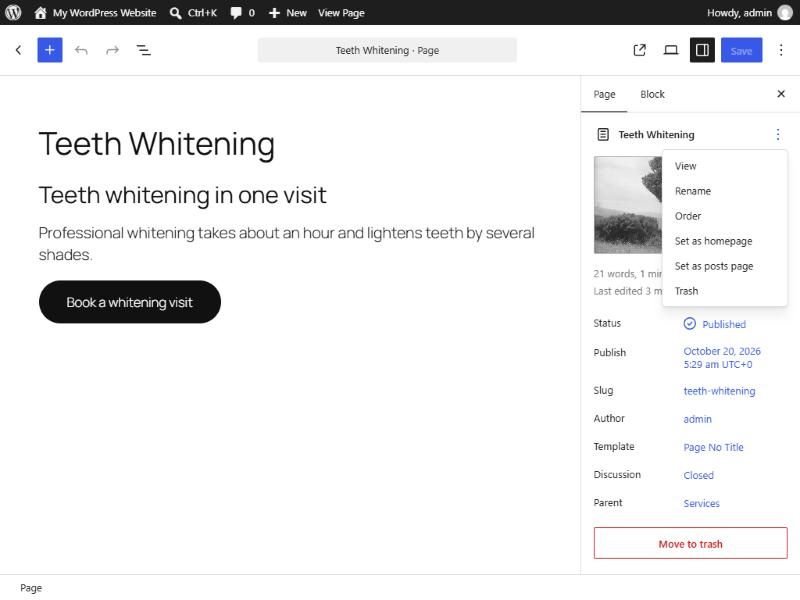The width and height of the screenshot is (800, 600).
Task: Select View from the actions menu
Action: coord(724,166)
